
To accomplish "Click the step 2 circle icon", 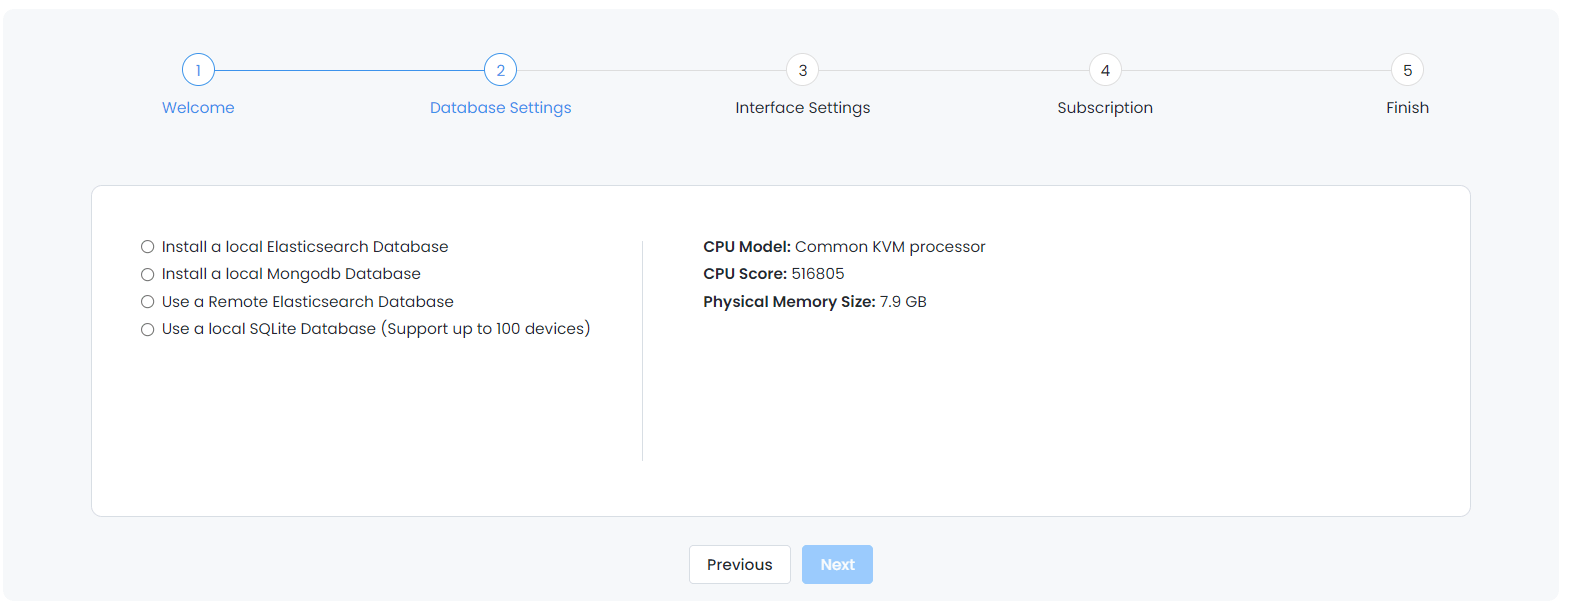I will [500, 70].
